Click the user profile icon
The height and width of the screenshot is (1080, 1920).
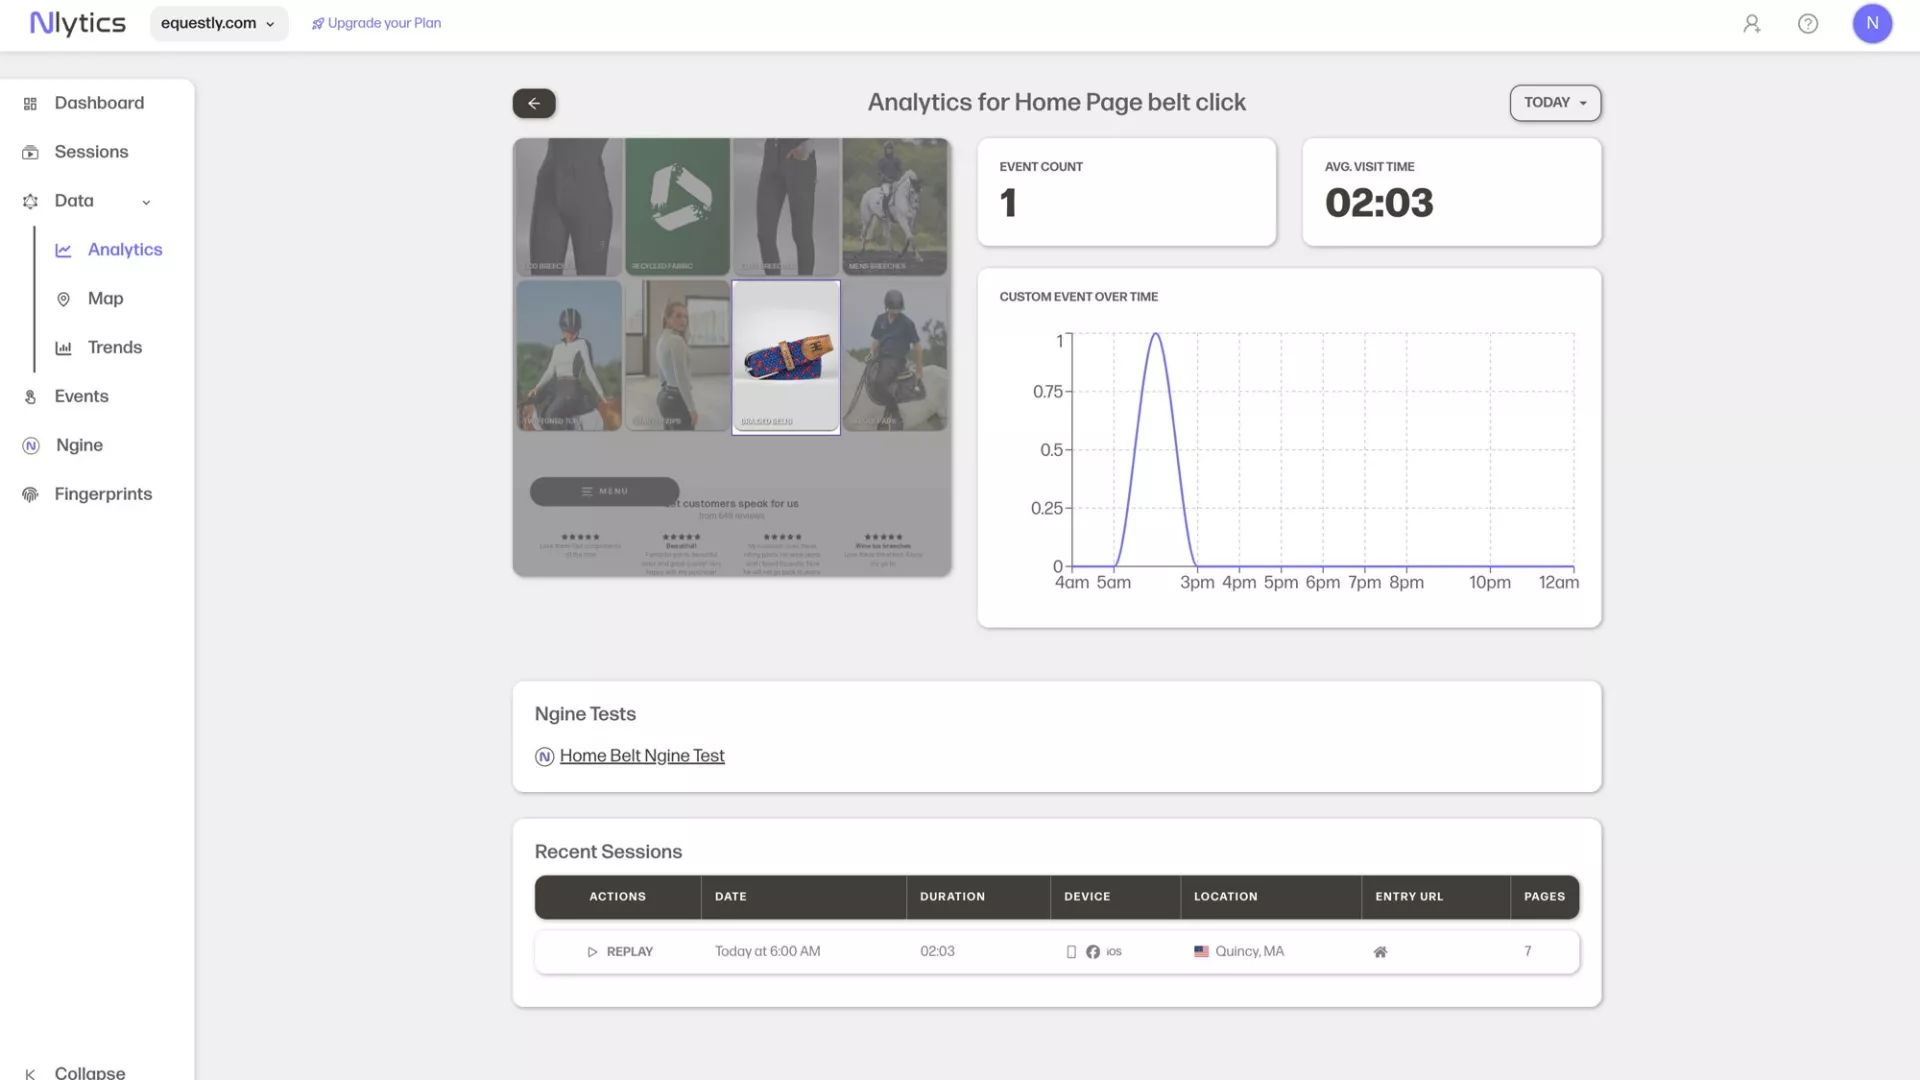coord(1751,24)
